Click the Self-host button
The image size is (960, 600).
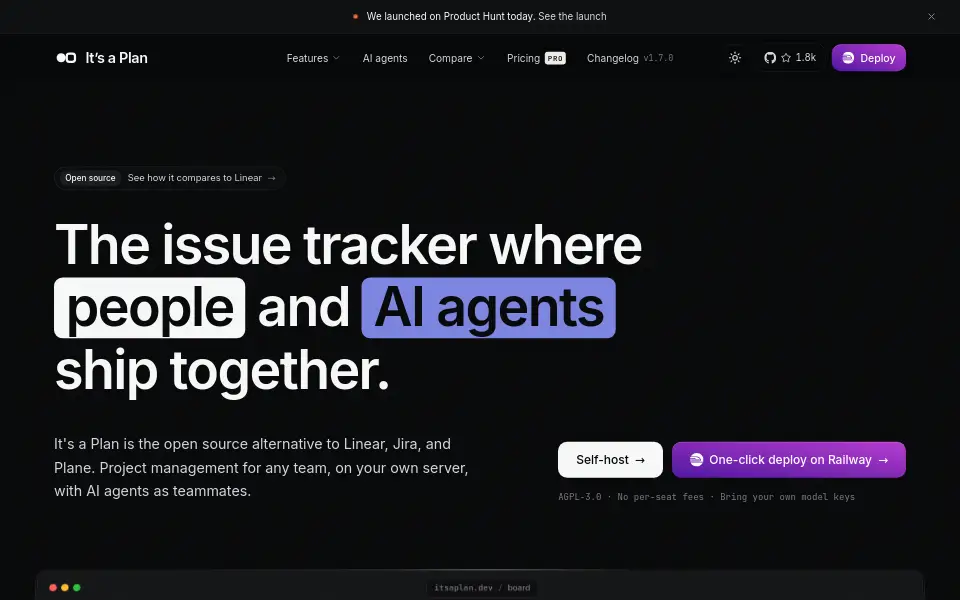point(610,460)
